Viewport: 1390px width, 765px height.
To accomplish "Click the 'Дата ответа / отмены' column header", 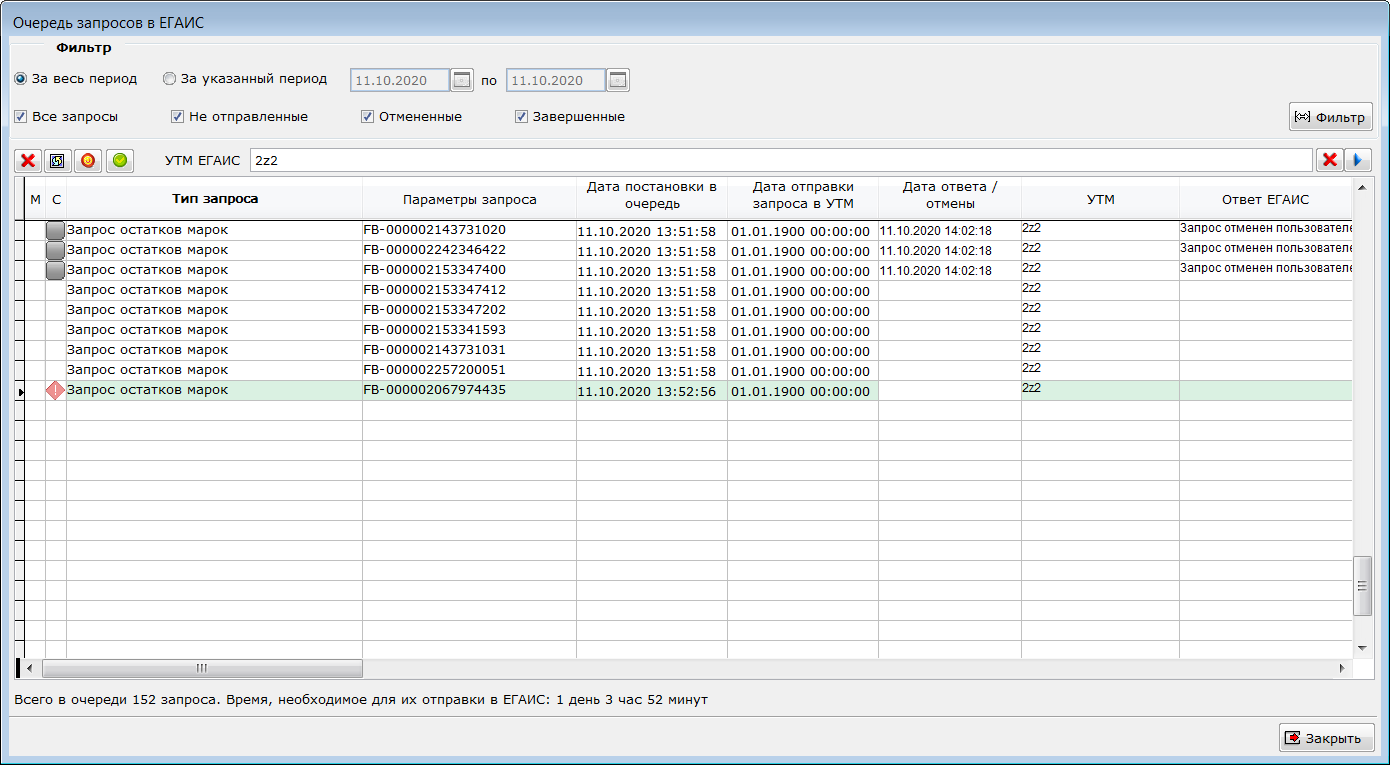I will pos(950,199).
